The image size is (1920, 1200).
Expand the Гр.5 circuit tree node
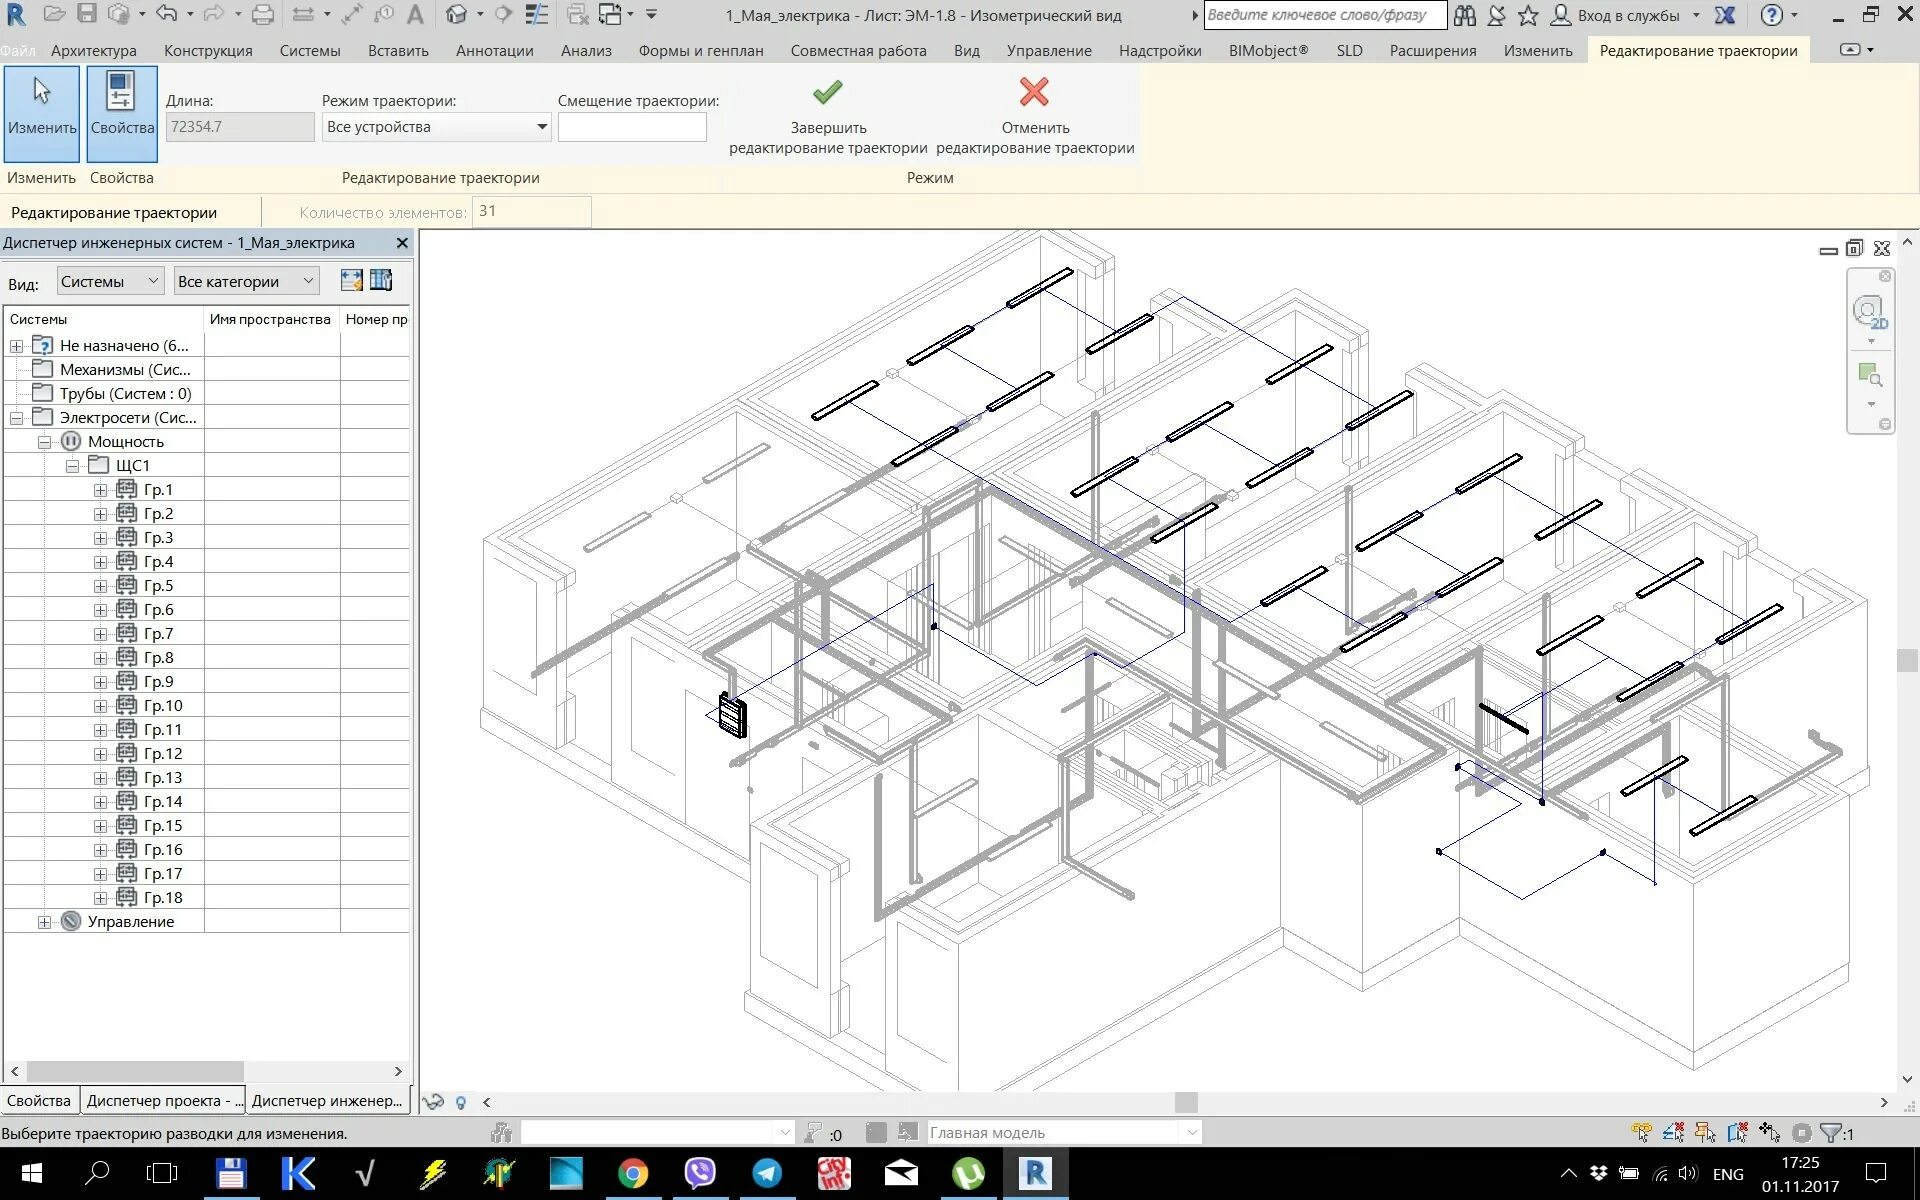coord(100,586)
